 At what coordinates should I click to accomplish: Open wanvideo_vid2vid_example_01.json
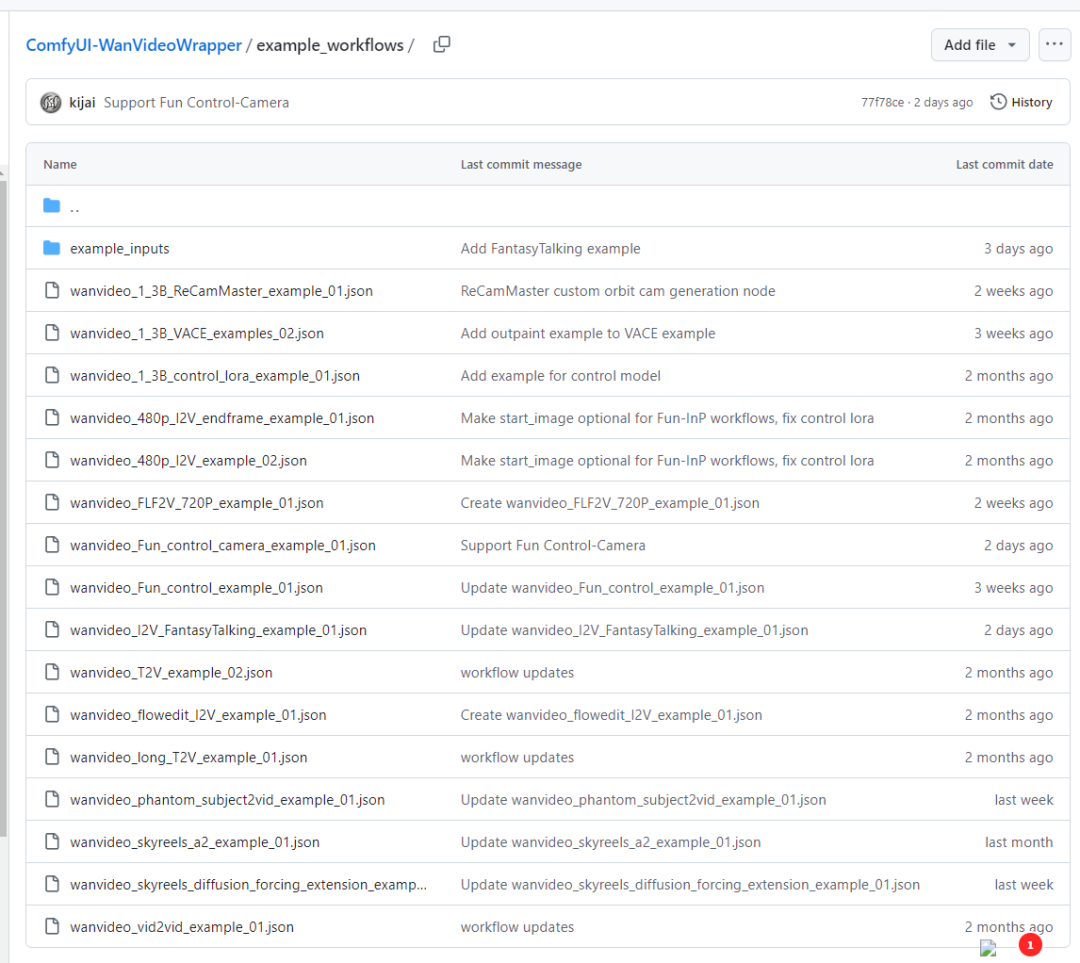click(182, 927)
